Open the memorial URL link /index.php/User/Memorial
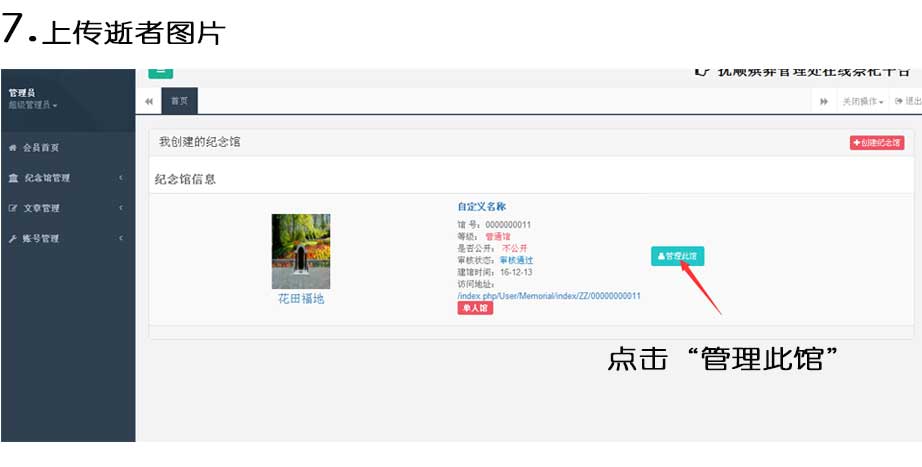 pos(548,296)
